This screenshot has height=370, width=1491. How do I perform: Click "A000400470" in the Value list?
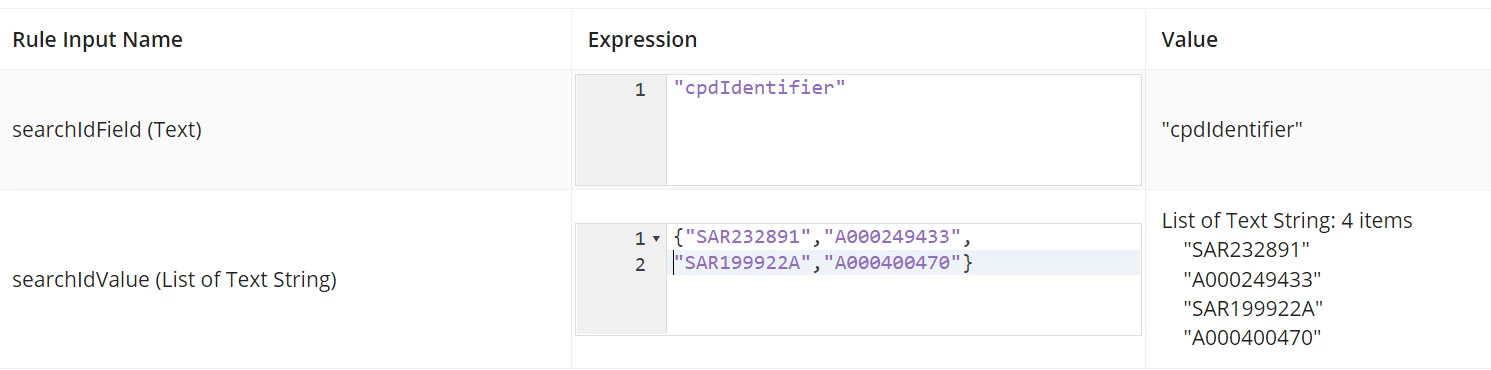(1252, 338)
